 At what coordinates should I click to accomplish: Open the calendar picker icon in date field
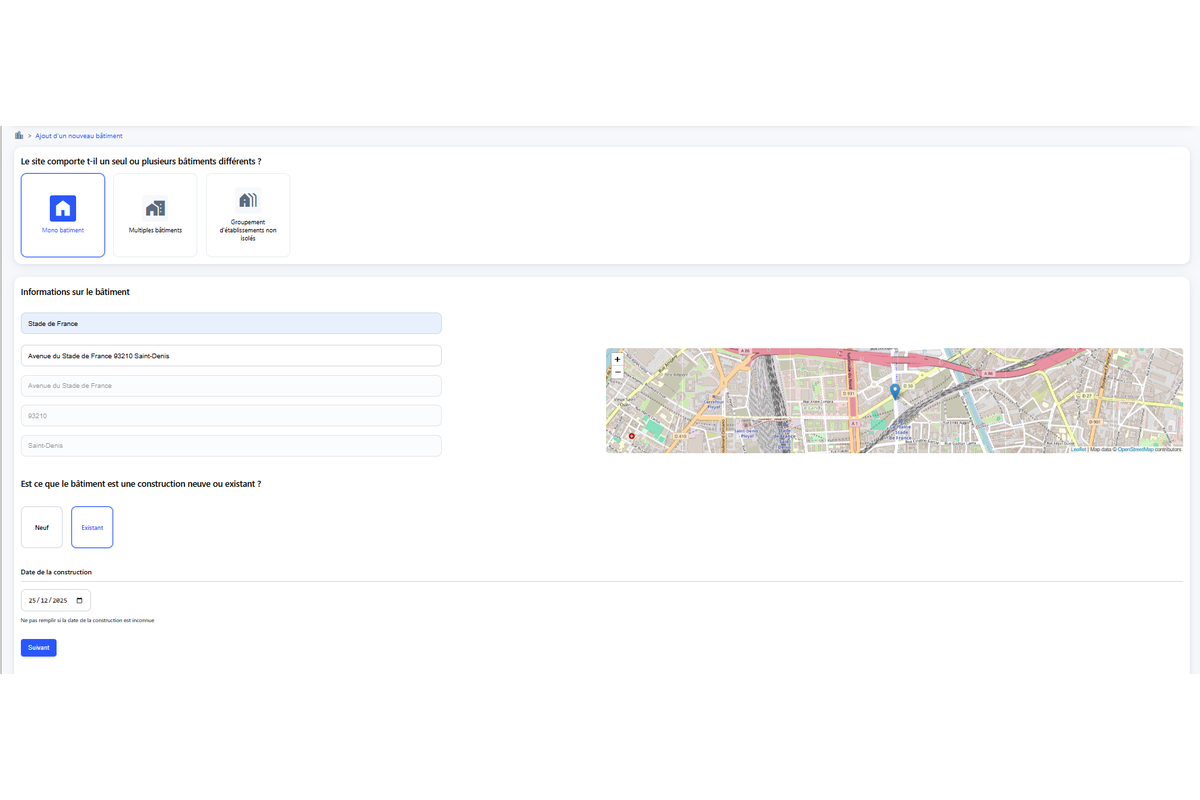pyautogui.click(x=80, y=601)
